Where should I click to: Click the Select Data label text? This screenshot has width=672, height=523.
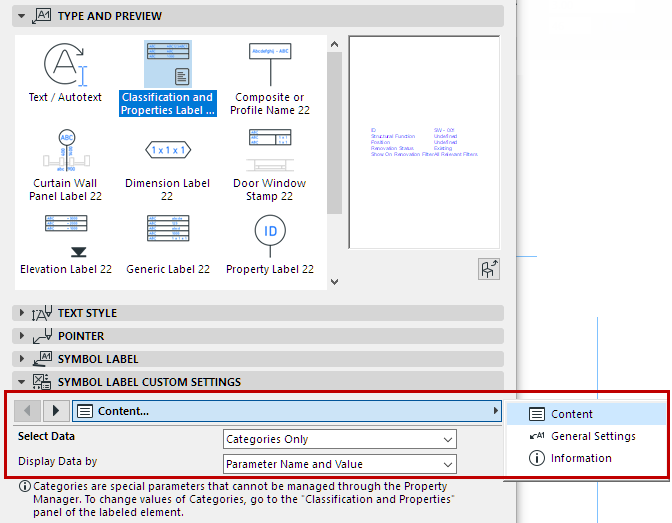tap(46, 436)
